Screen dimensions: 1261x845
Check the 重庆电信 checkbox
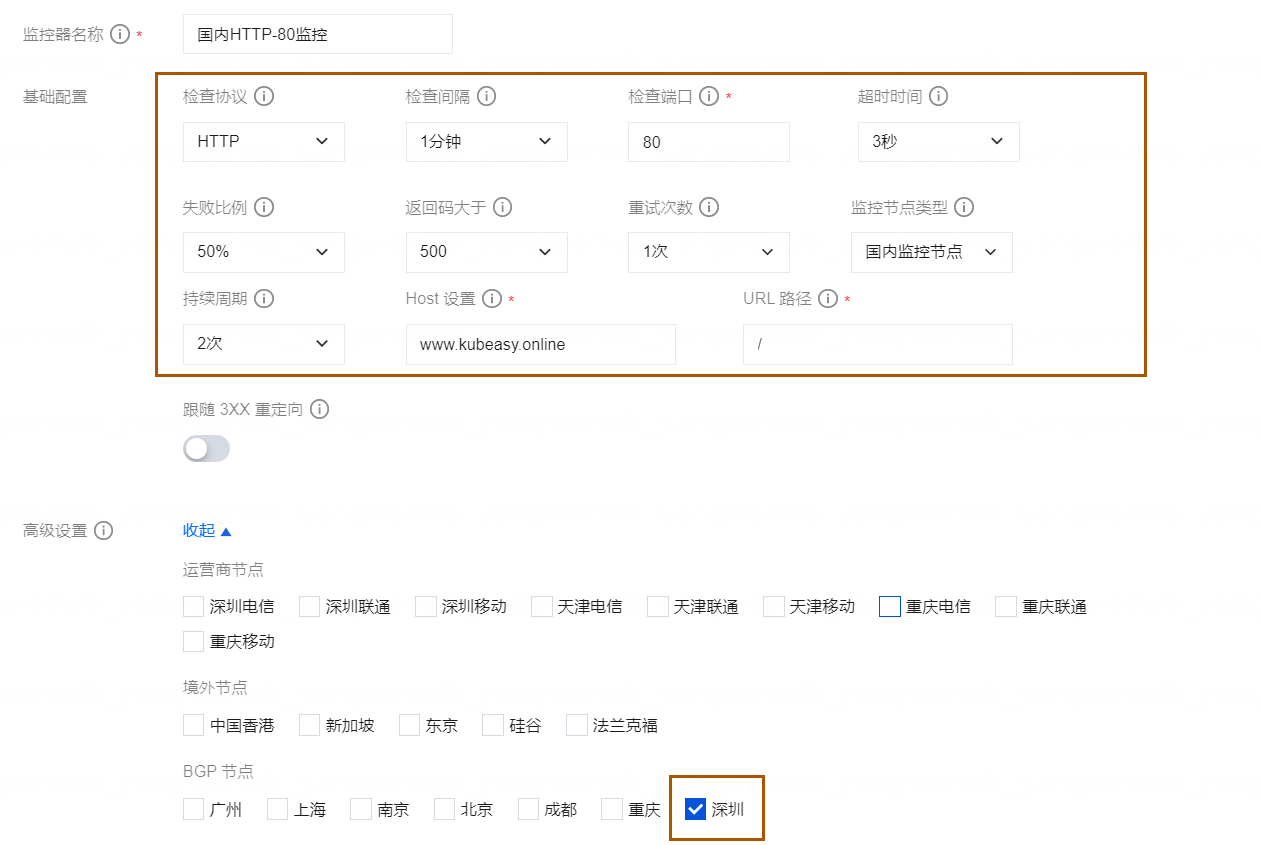[x=890, y=606]
